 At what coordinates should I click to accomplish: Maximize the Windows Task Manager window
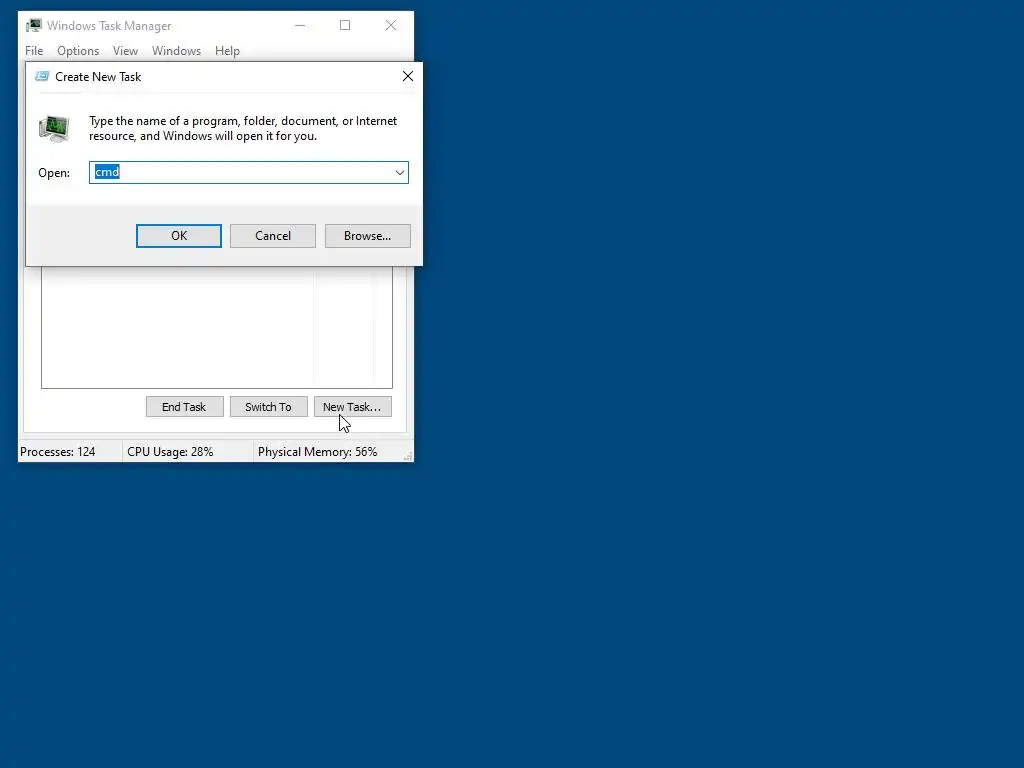pyautogui.click(x=345, y=25)
